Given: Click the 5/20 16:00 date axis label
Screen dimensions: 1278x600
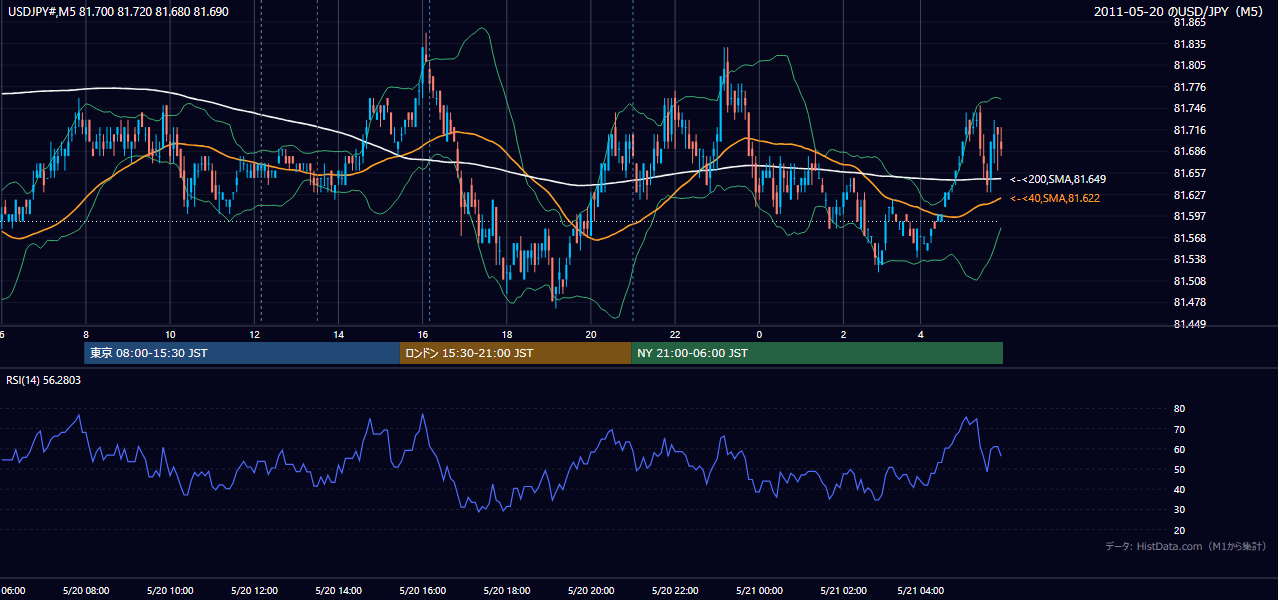Looking at the screenshot, I should click(x=422, y=591).
